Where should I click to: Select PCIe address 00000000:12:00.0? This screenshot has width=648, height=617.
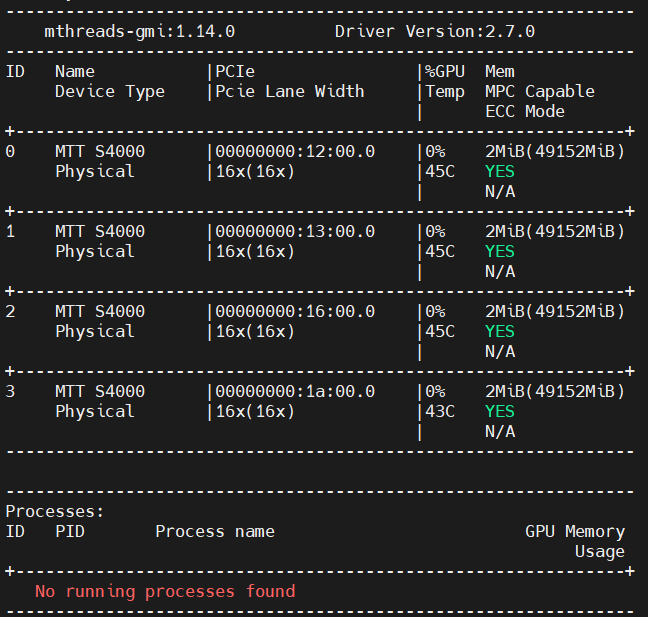[295, 151]
